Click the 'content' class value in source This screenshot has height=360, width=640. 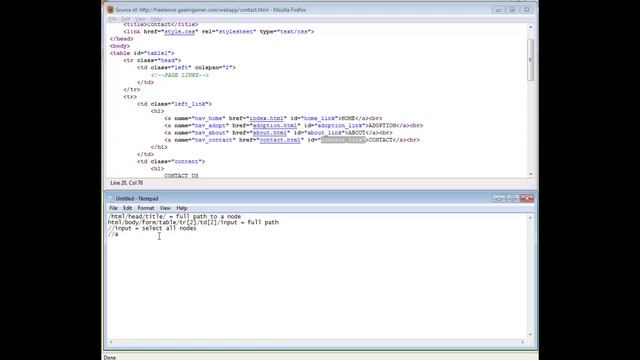pos(188,162)
